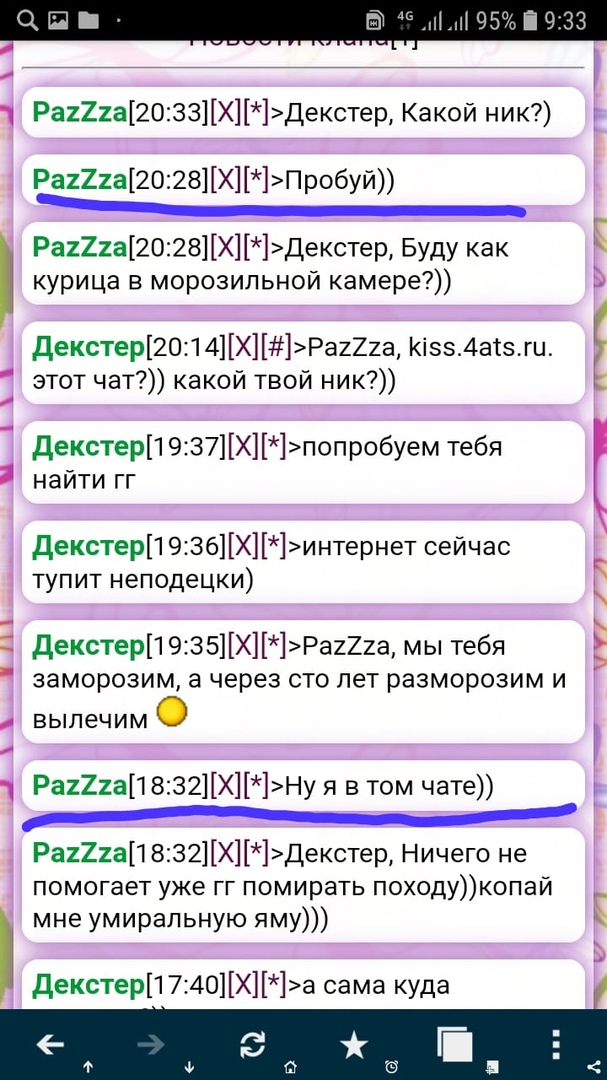This screenshot has height=1080, width=607.
Task: Tap the magnifier icon in the status bar
Action: coord(27,21)
